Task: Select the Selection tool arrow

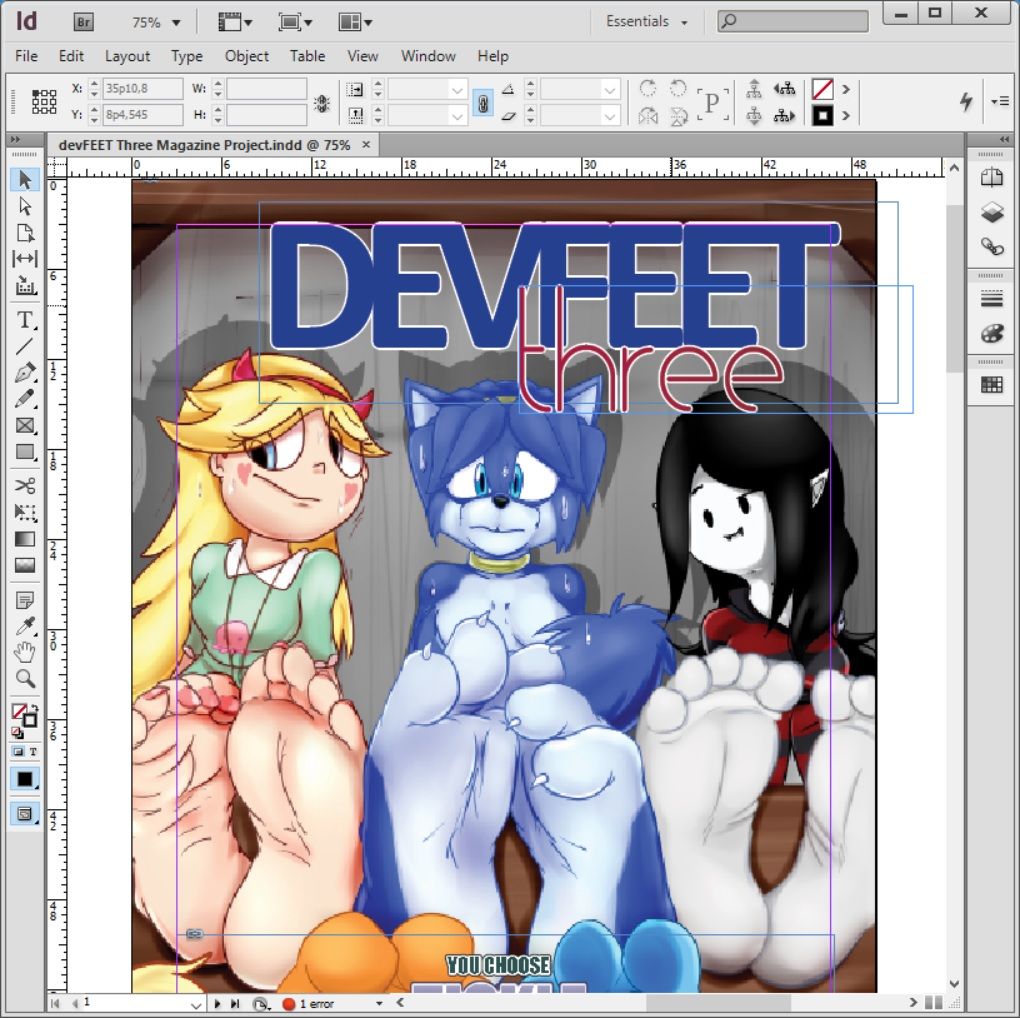Action: [25, 180]
